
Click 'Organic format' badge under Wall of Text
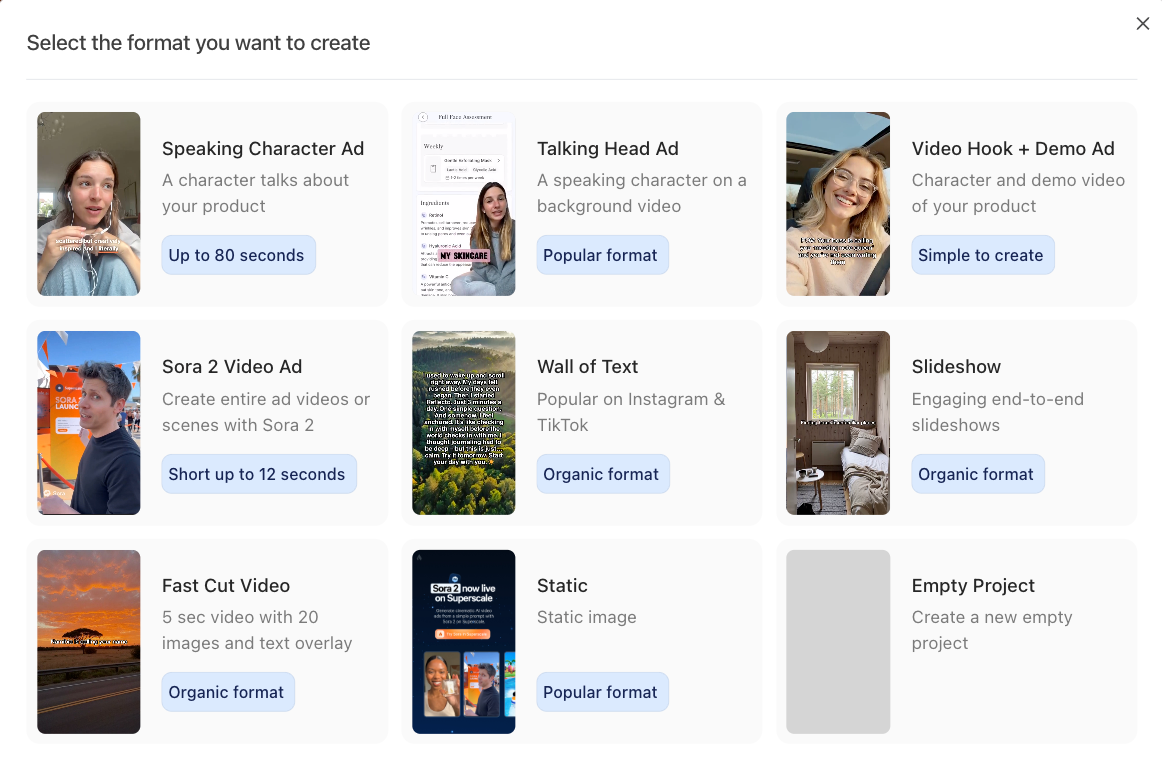602,474
